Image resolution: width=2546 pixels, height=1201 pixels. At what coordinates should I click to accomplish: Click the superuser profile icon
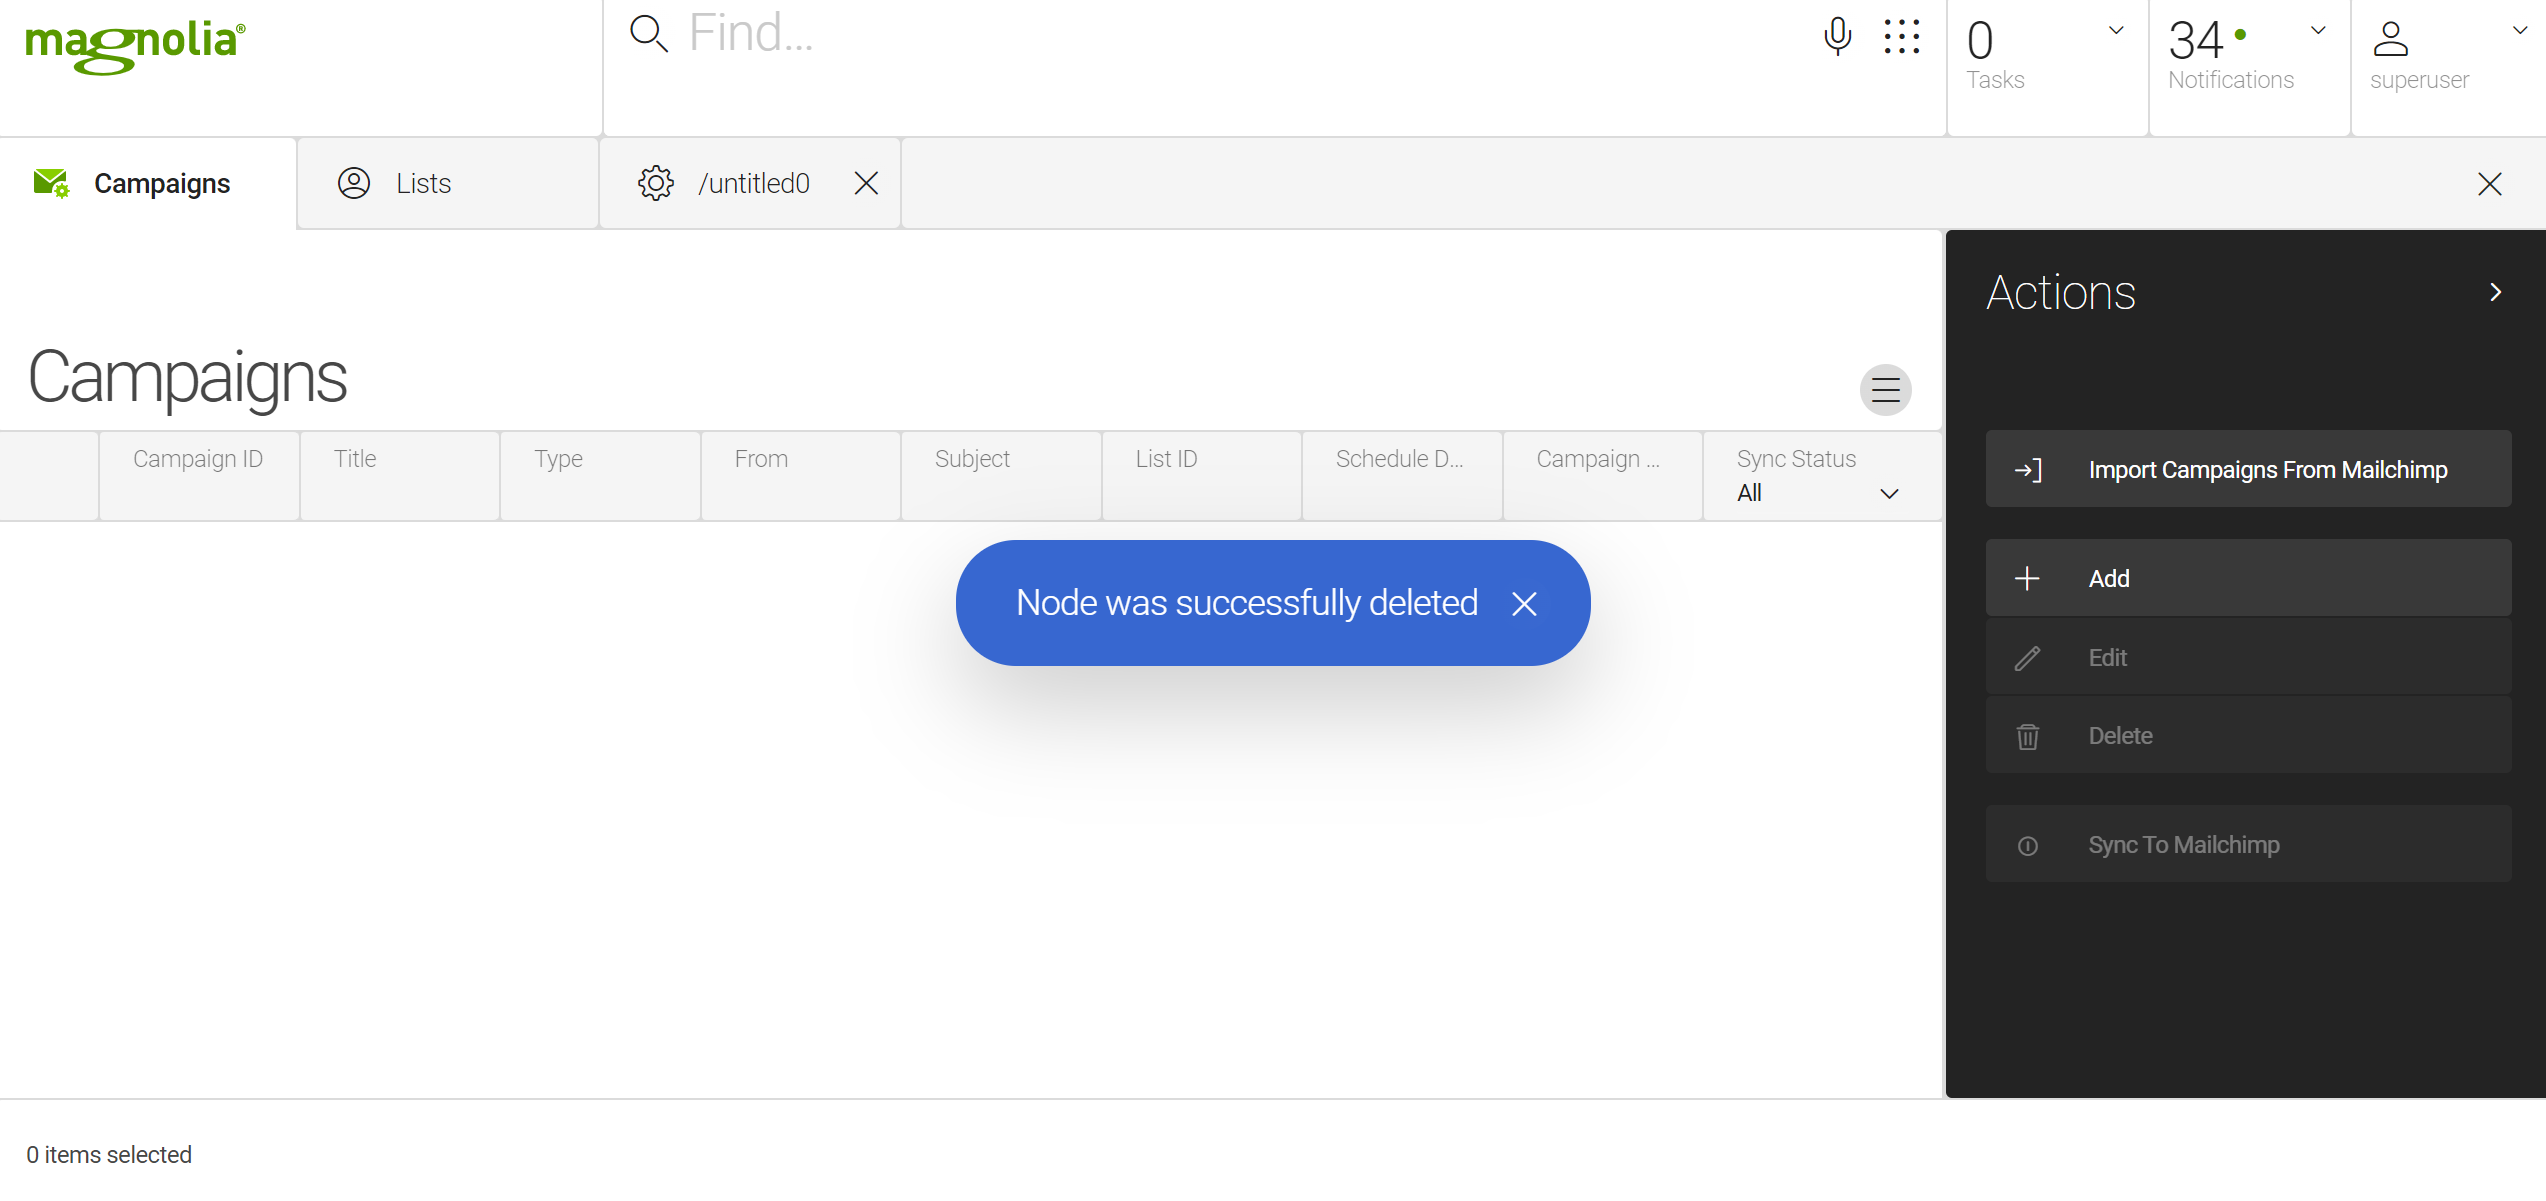[x=2390, y=39]
